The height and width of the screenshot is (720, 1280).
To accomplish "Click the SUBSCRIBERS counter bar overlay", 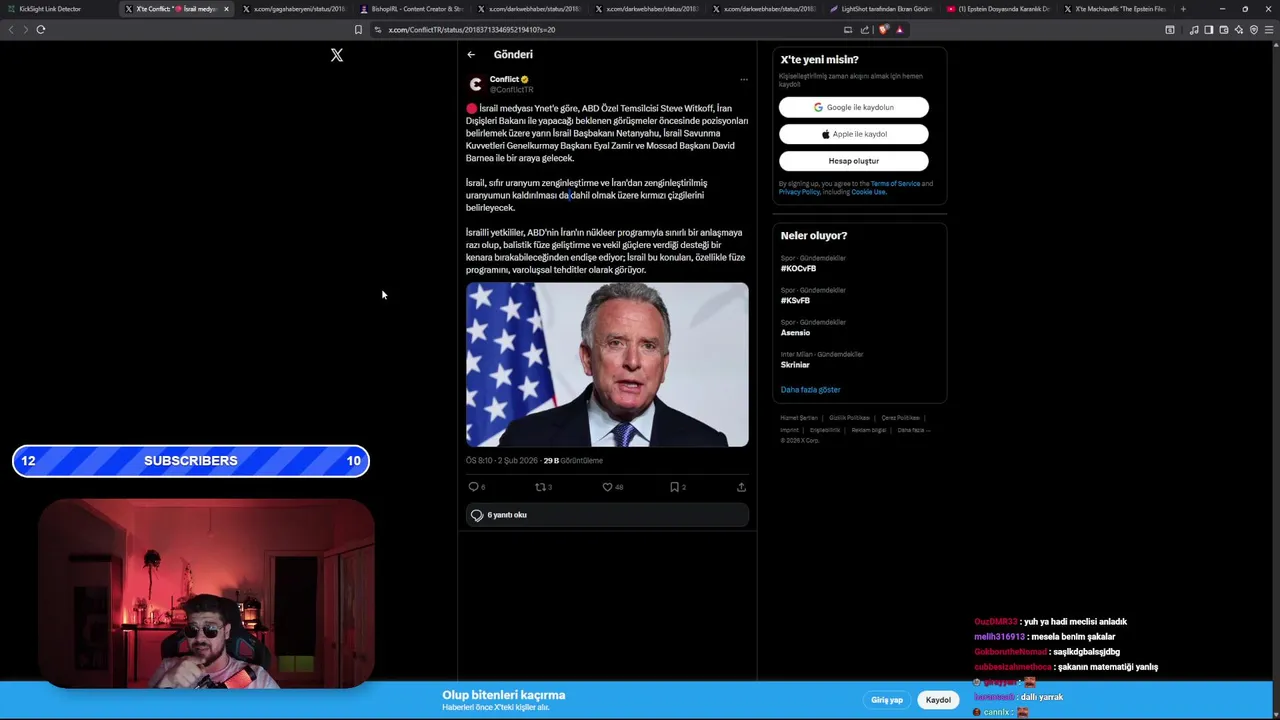I will 191,461.
